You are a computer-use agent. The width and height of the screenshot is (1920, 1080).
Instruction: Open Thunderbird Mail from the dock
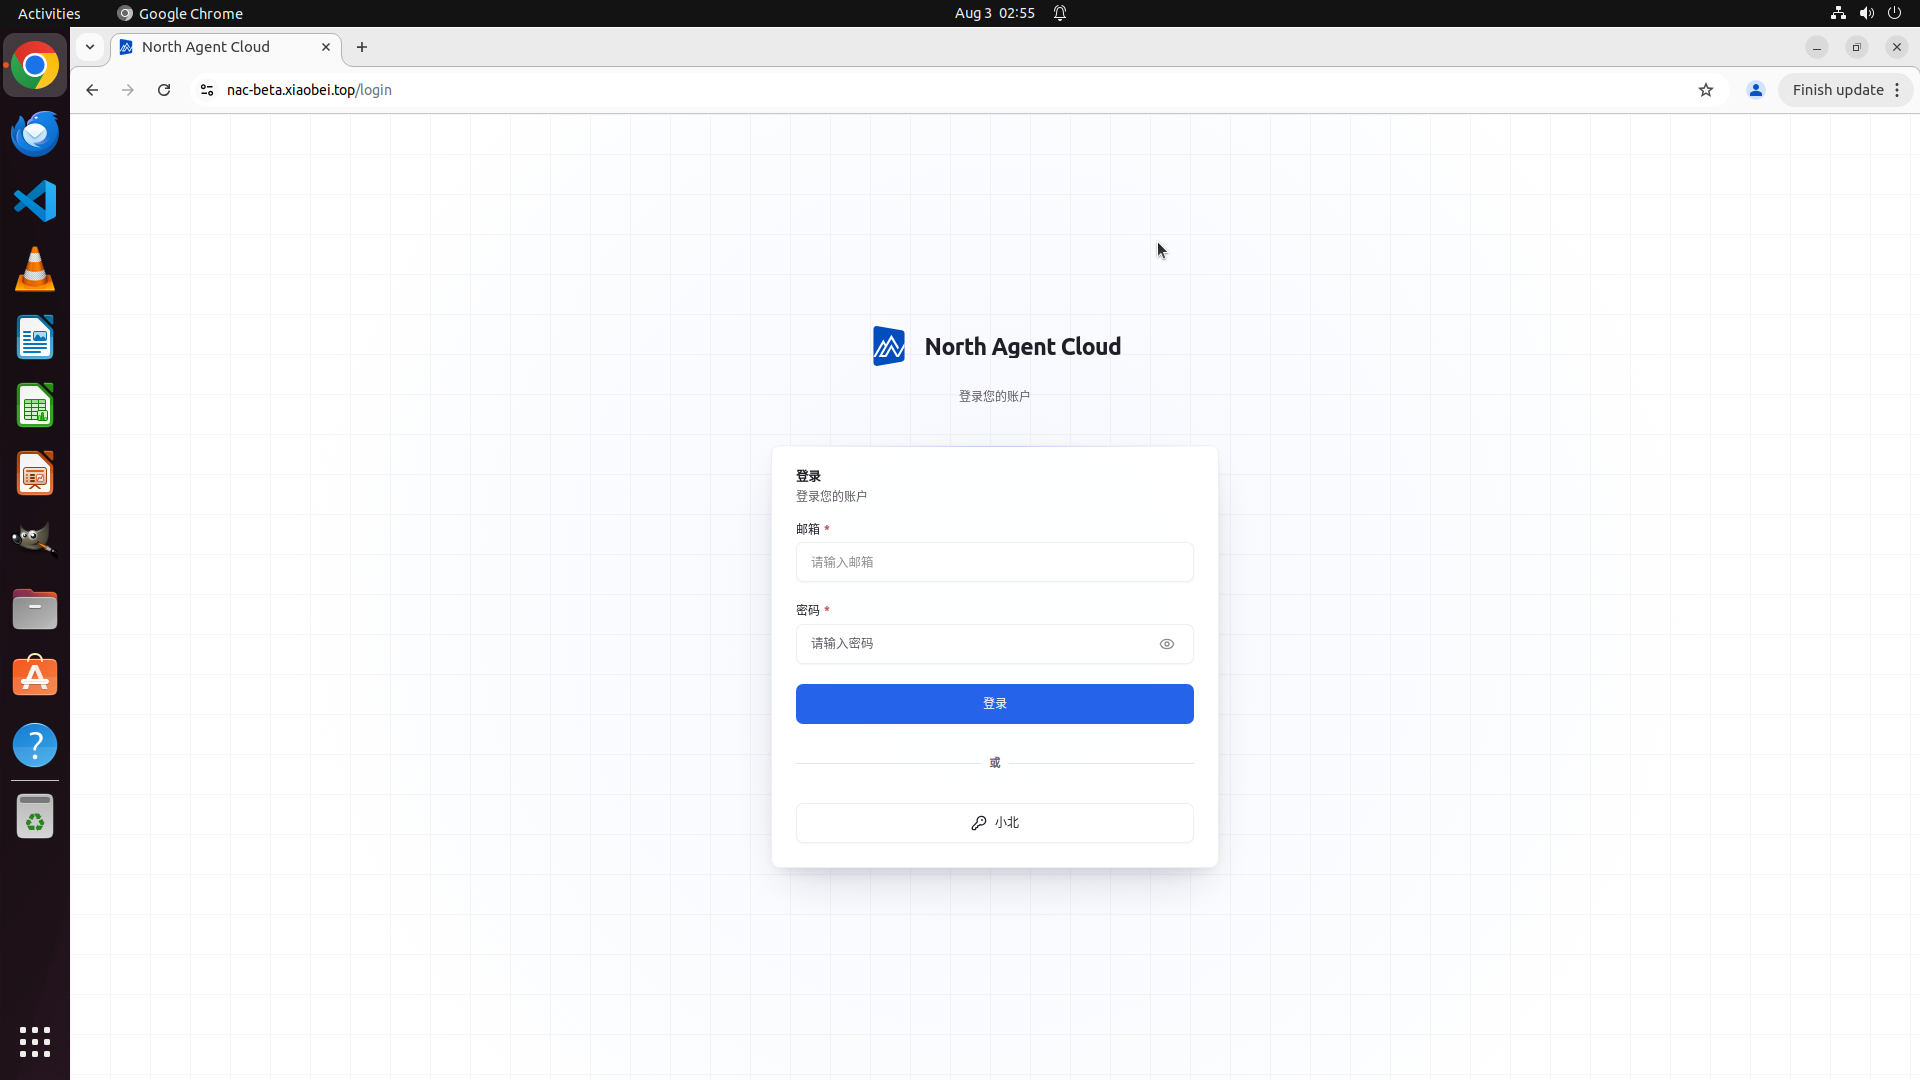coord(35,134)
